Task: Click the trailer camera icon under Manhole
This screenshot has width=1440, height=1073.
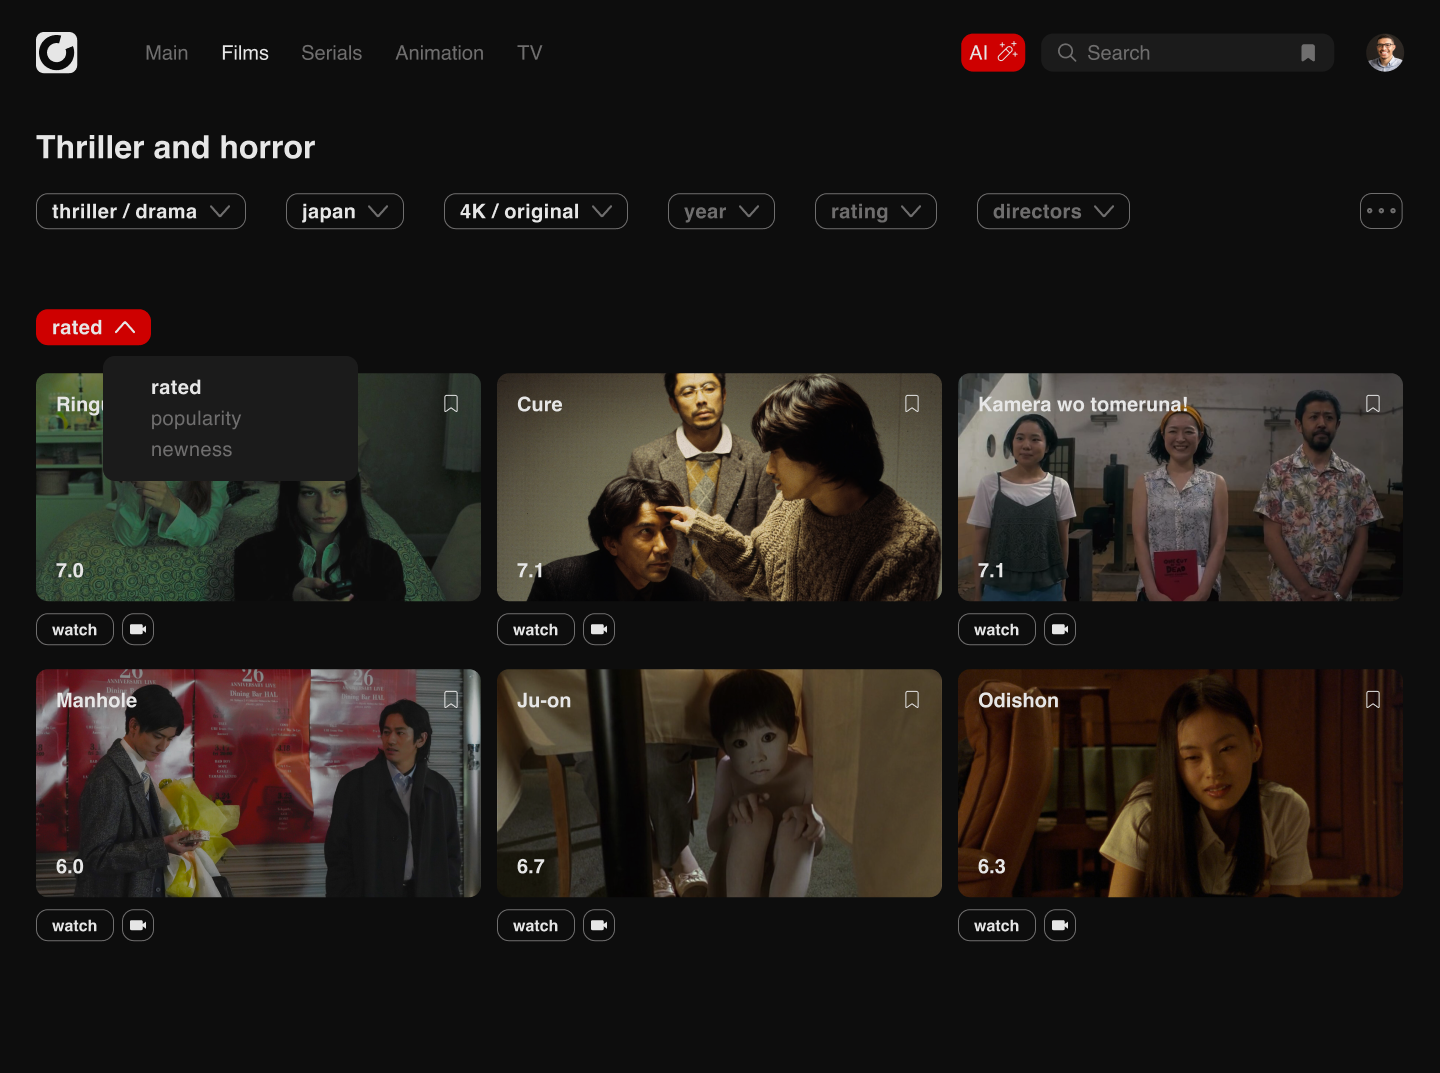Action: point(138,926)
